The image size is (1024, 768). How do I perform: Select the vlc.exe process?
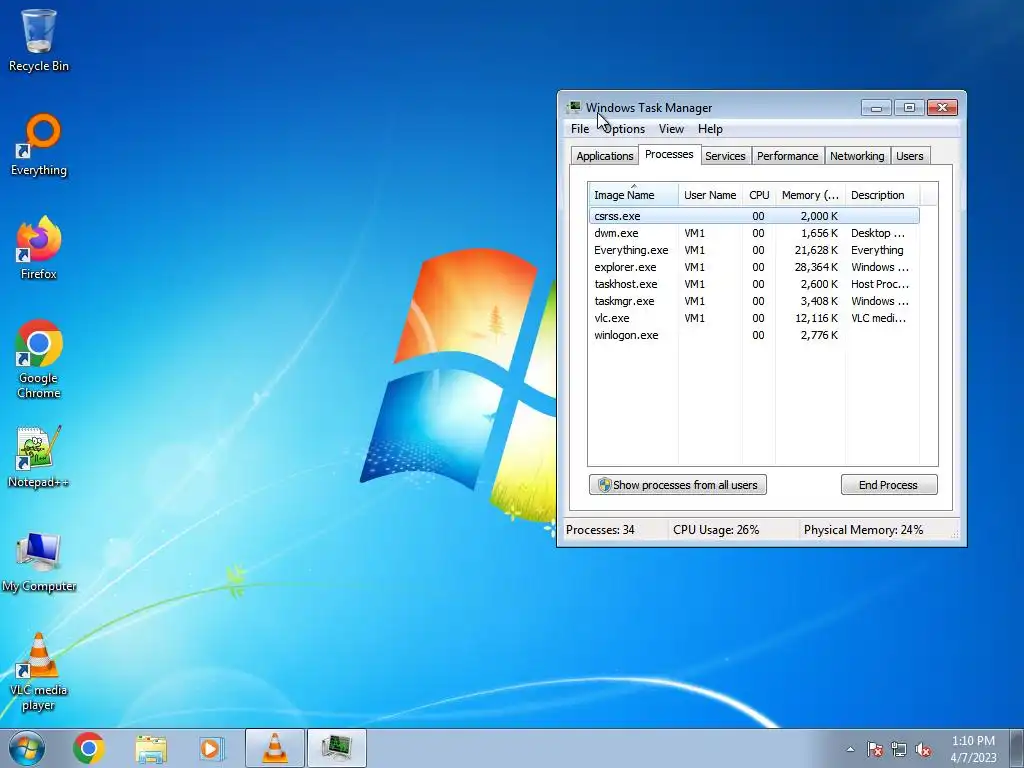[754, 317]
